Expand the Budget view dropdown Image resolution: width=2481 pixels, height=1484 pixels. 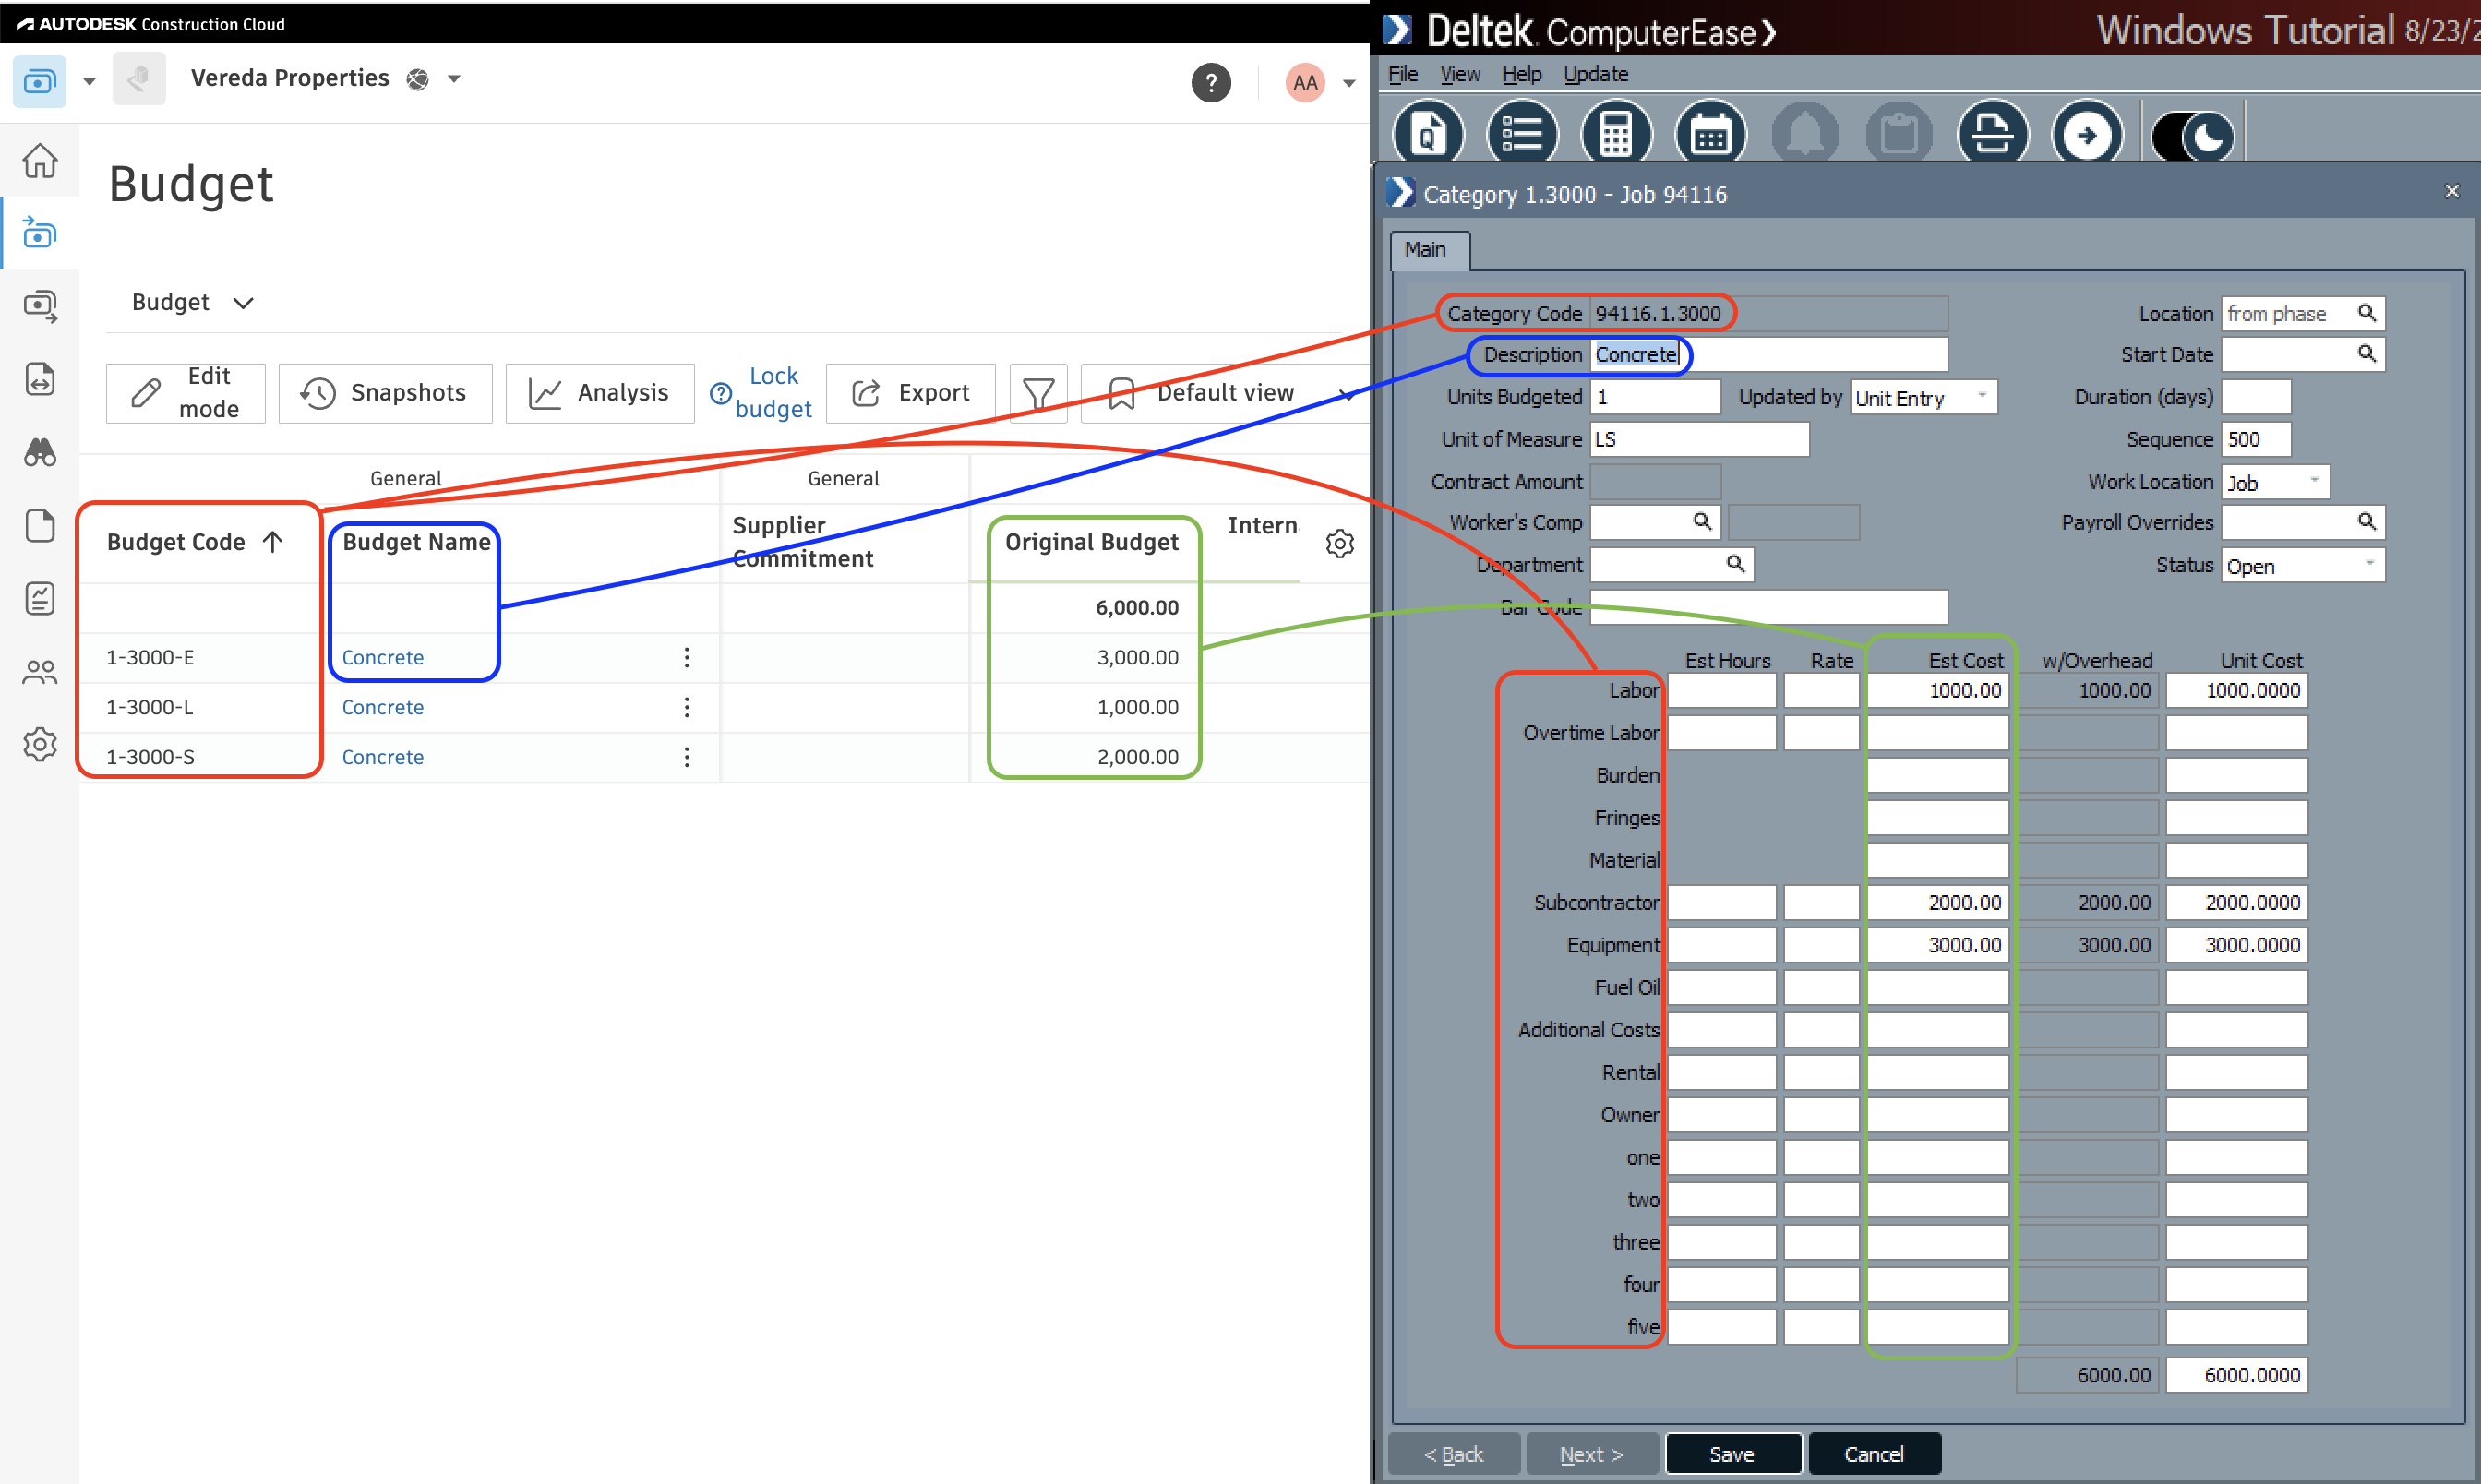point(192,302)
